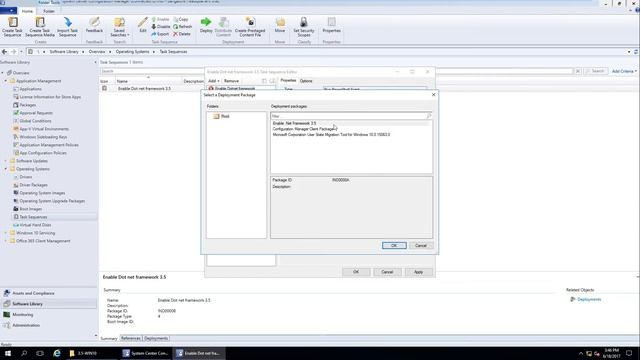This screenshot has width=640, height=360.
Task: Select Boot Images tree item
Action: click(x=31, y=209)
